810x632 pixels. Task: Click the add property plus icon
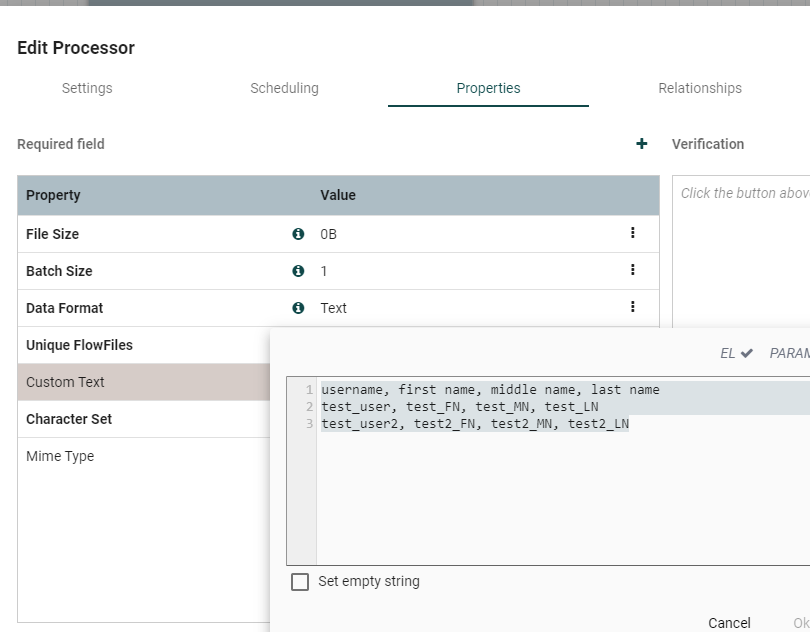642,144
